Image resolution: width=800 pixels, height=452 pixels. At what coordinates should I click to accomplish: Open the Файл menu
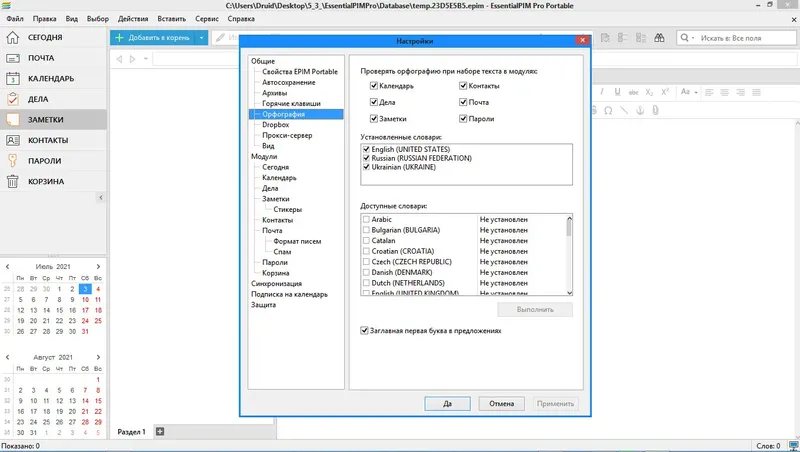15,19
